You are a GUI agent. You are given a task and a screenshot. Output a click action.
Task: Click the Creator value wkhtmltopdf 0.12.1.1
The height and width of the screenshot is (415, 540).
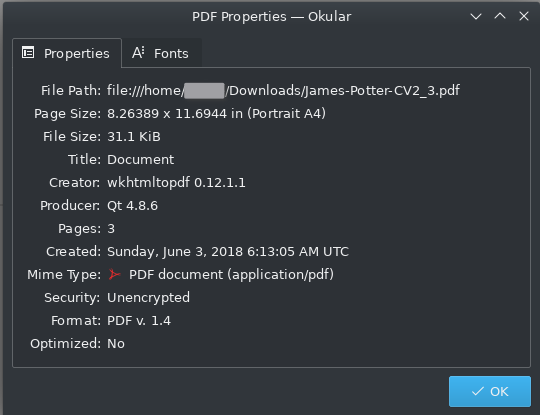[176, 183]
